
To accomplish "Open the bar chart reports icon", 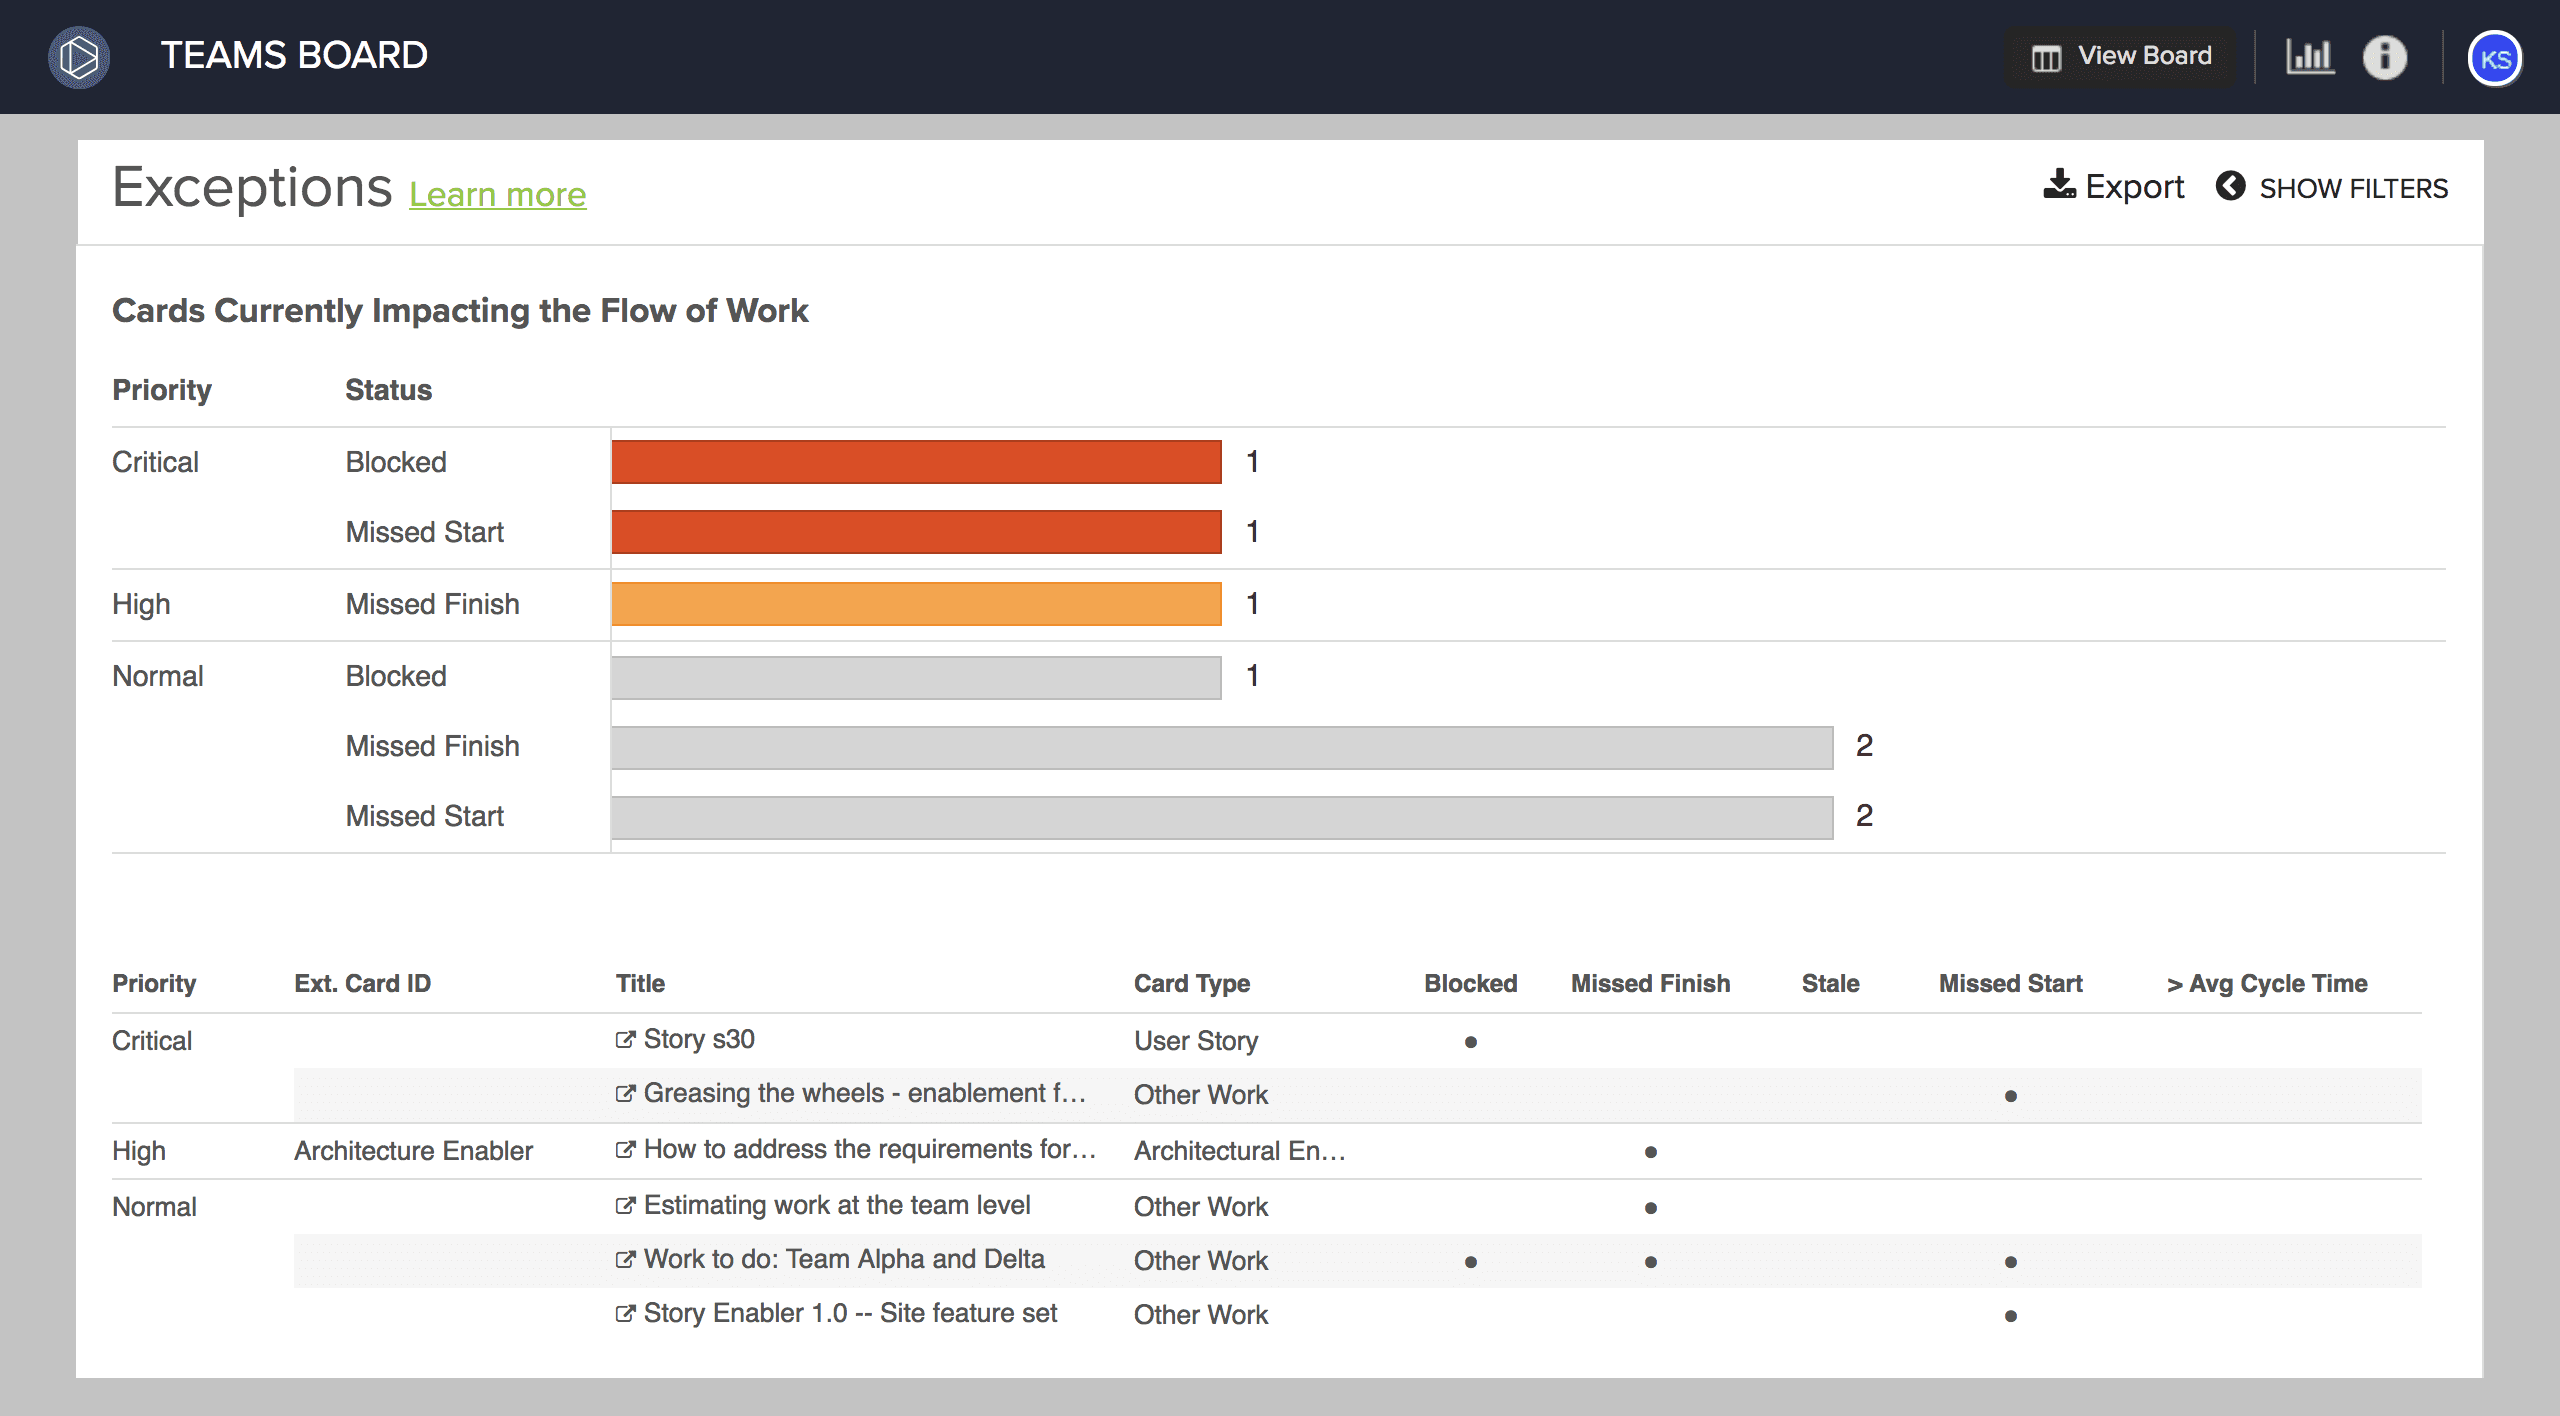I will pyautogui.click(x=2309, y=57).
